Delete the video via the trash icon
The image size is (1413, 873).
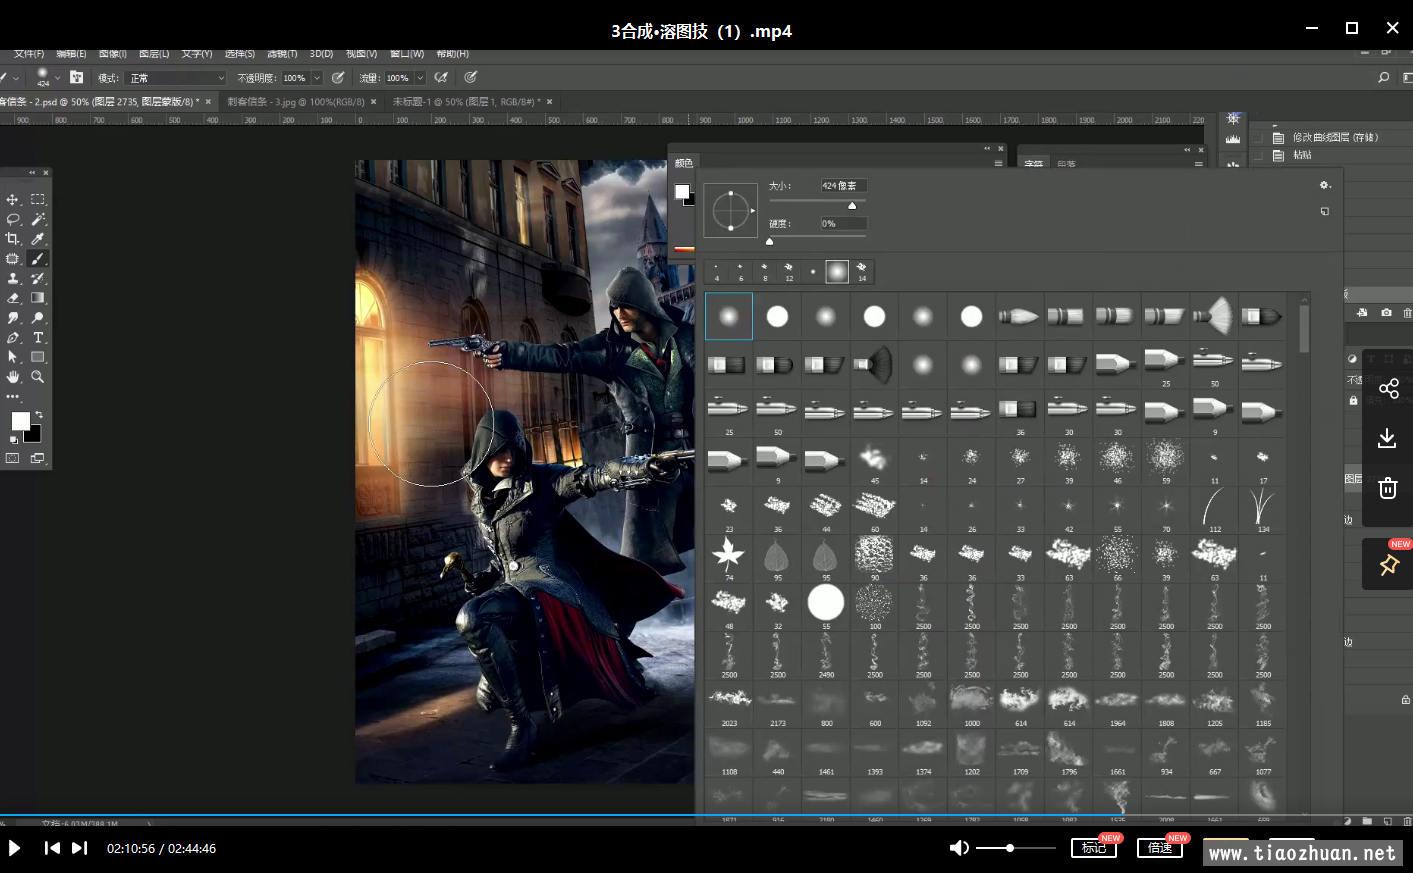tap(1388, 488)
